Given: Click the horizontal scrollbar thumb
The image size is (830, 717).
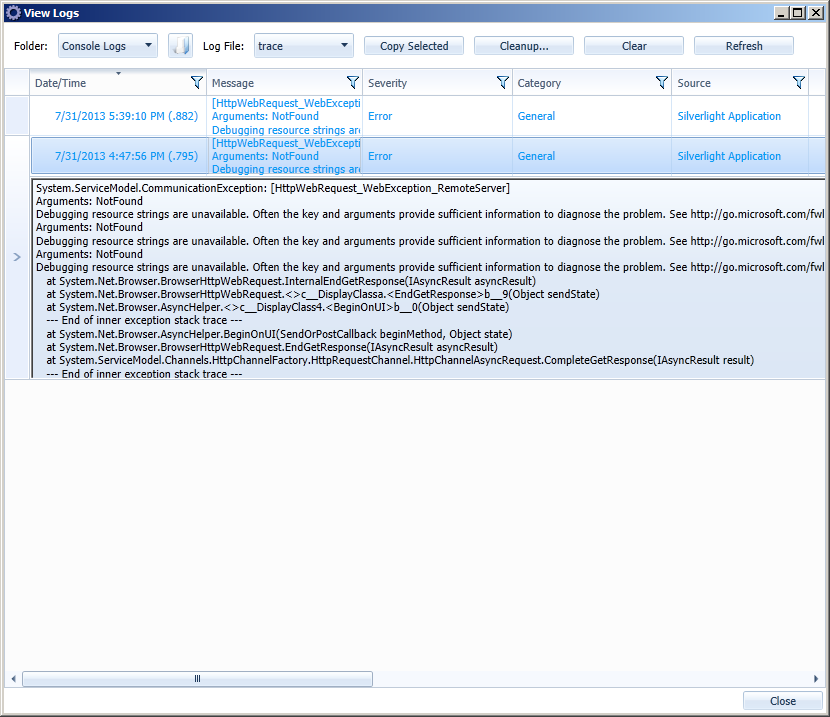Looking at the screenshot, I should pyautogui.click(x=197, y=678).
